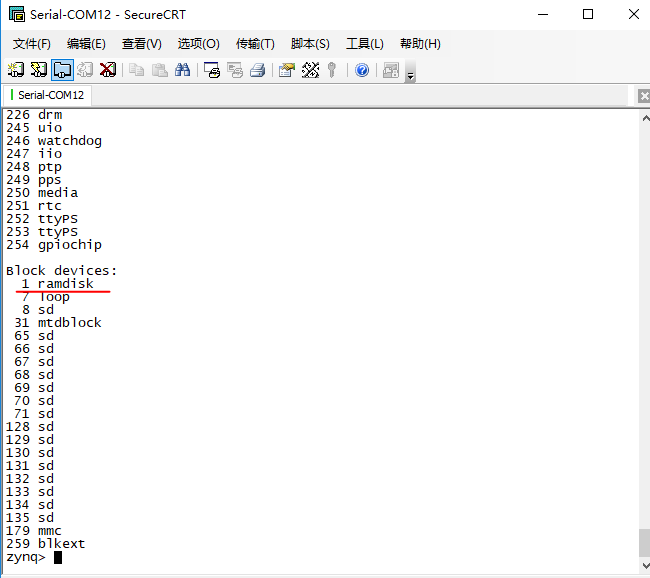This screenshot has height=578, width=650.
Task: Open the 查看(V) menu
Action: click(x=142, y=44)
